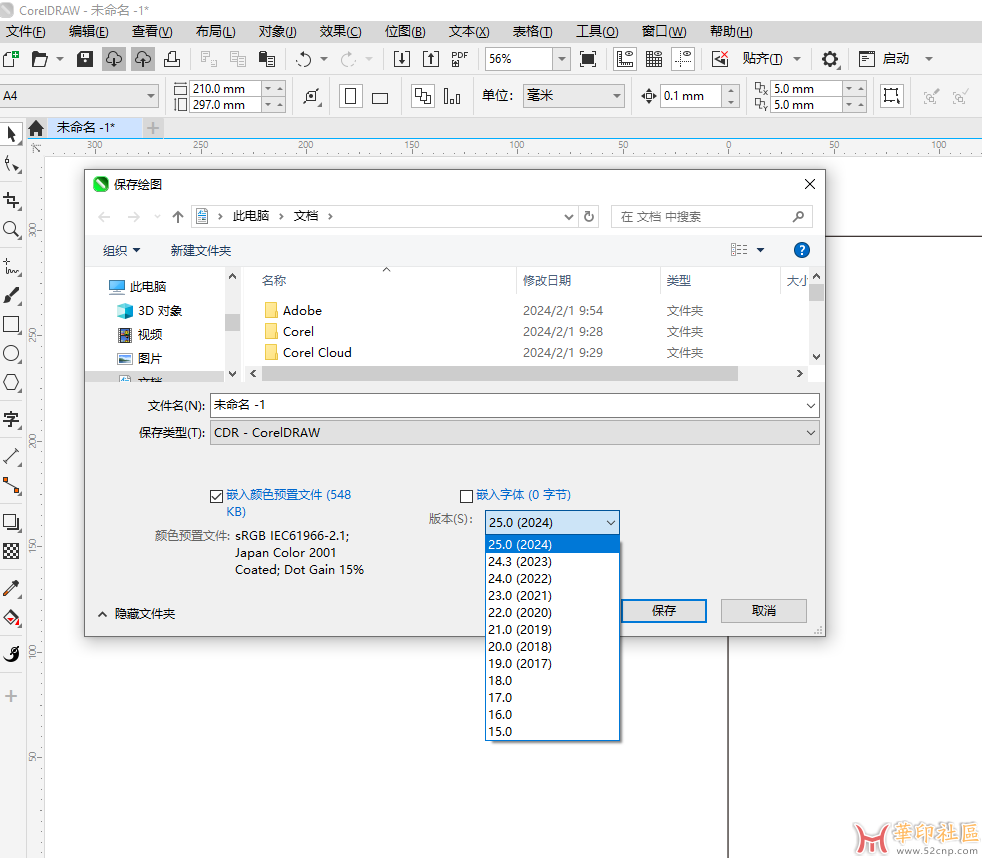Collapse the Hide Folders expander

(x=137, y=614)
